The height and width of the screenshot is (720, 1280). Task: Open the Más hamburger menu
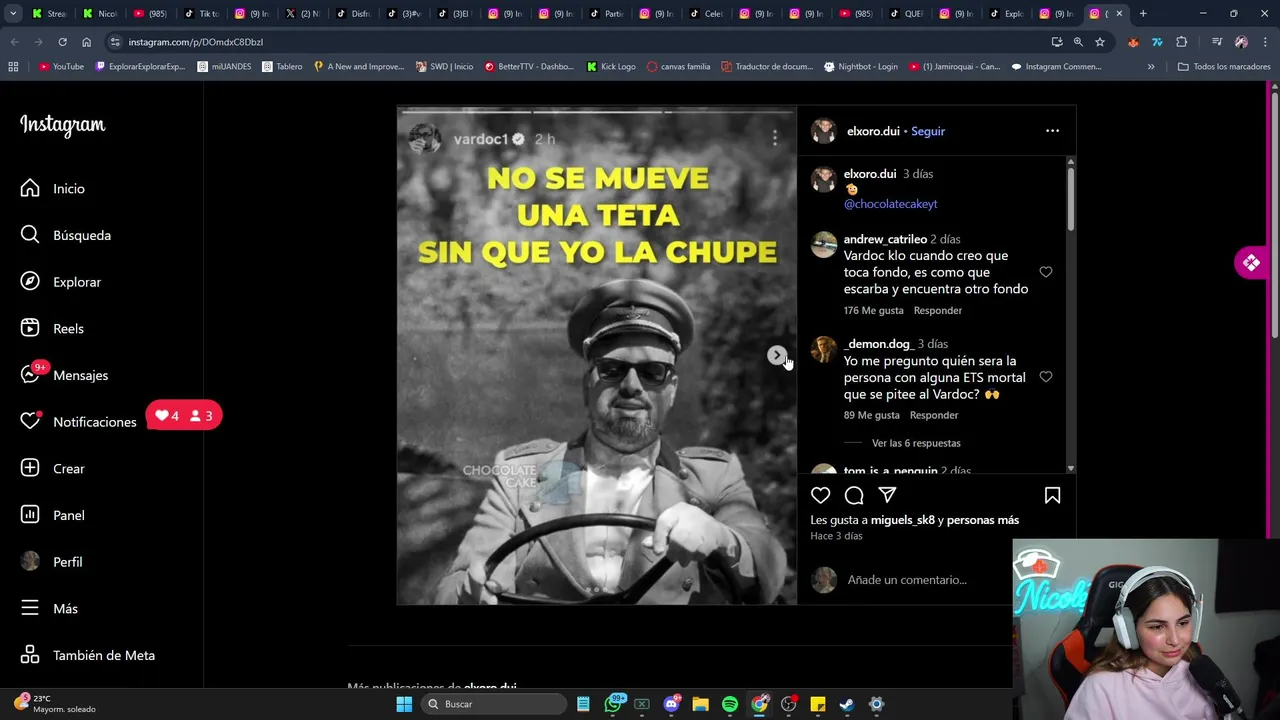tap(49, 608)
